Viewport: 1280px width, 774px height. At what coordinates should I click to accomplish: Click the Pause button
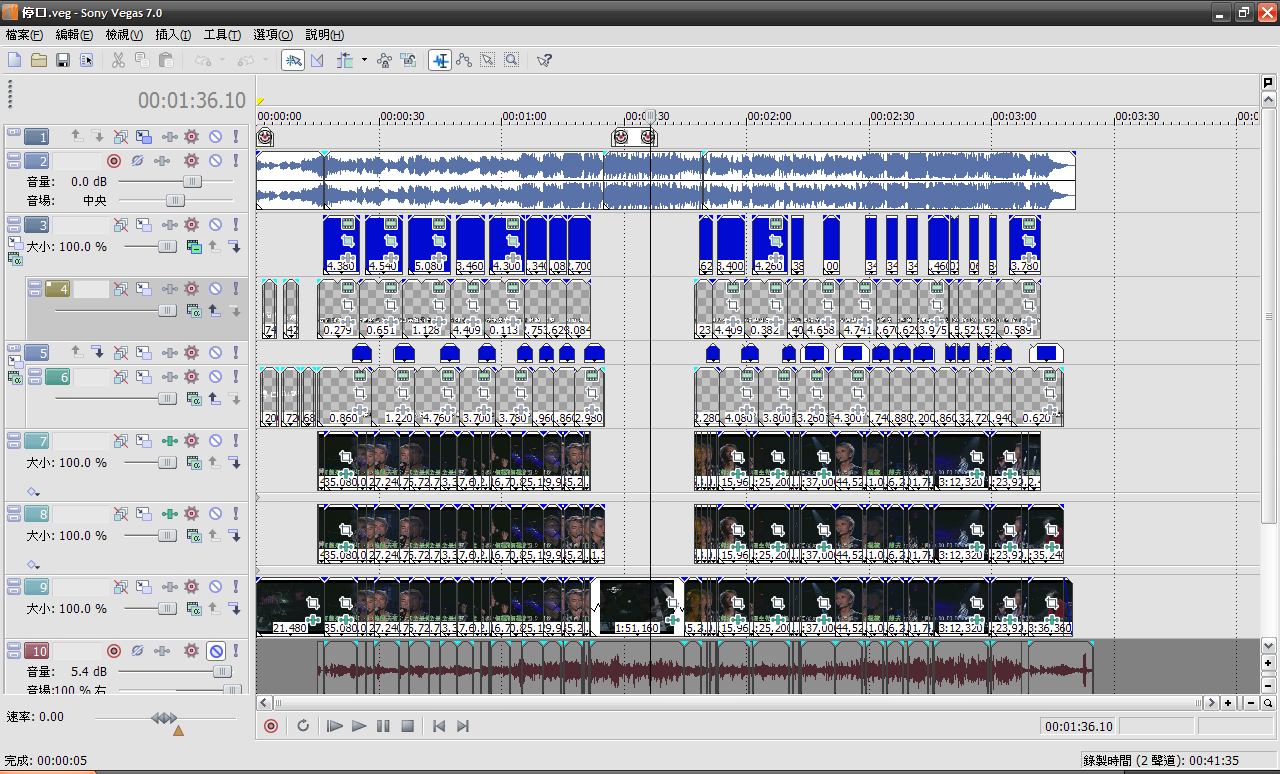tap(383, 726)
